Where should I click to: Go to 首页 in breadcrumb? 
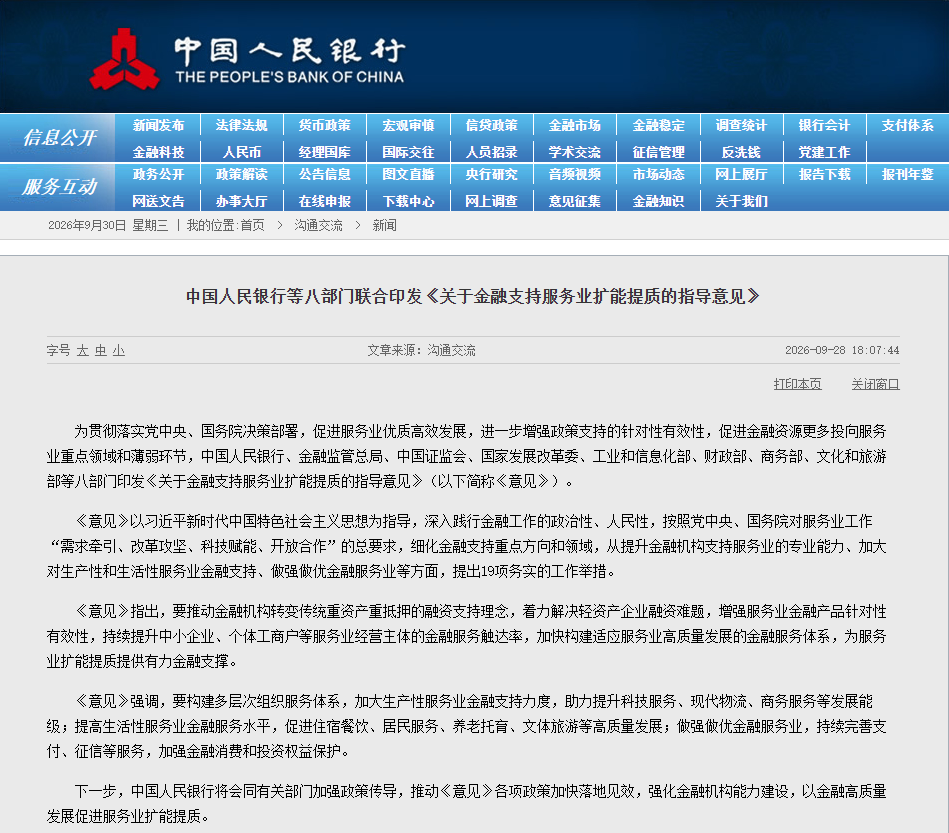click(x=252, y=225)
